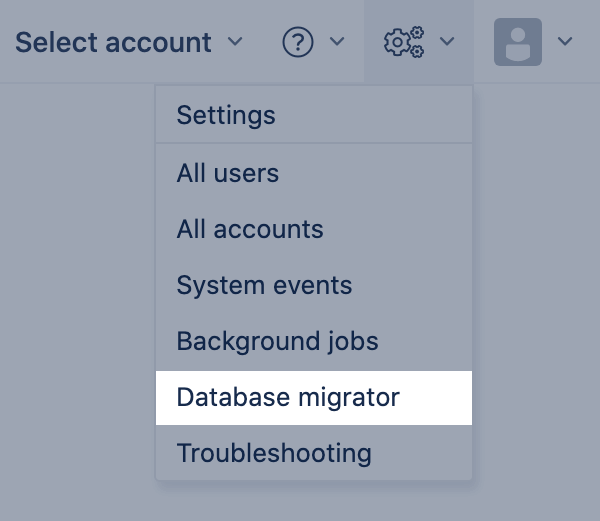This screenshot has height=521, width=600.
Task: Expand the Select account chevron arrow
Action: coord(236,42)
